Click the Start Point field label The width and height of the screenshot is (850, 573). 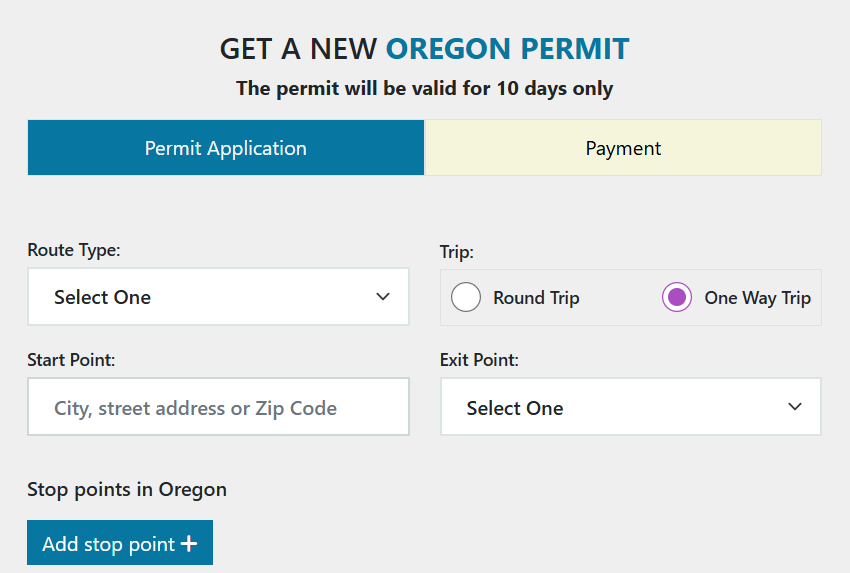(x=71, y=359)
